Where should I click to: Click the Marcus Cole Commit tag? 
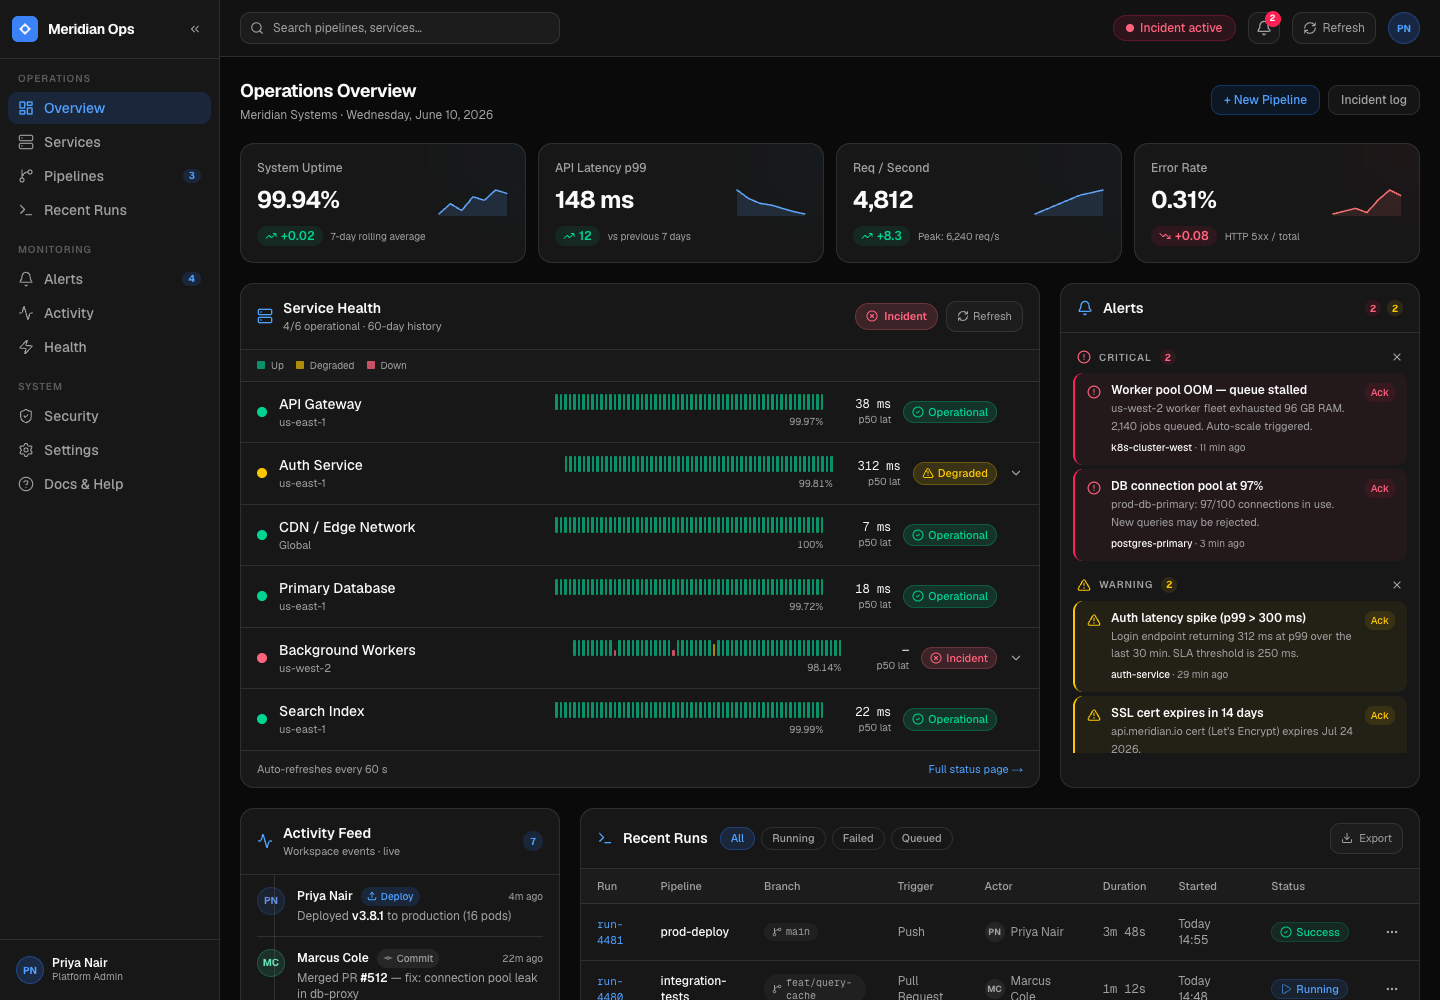pos(408,959)
